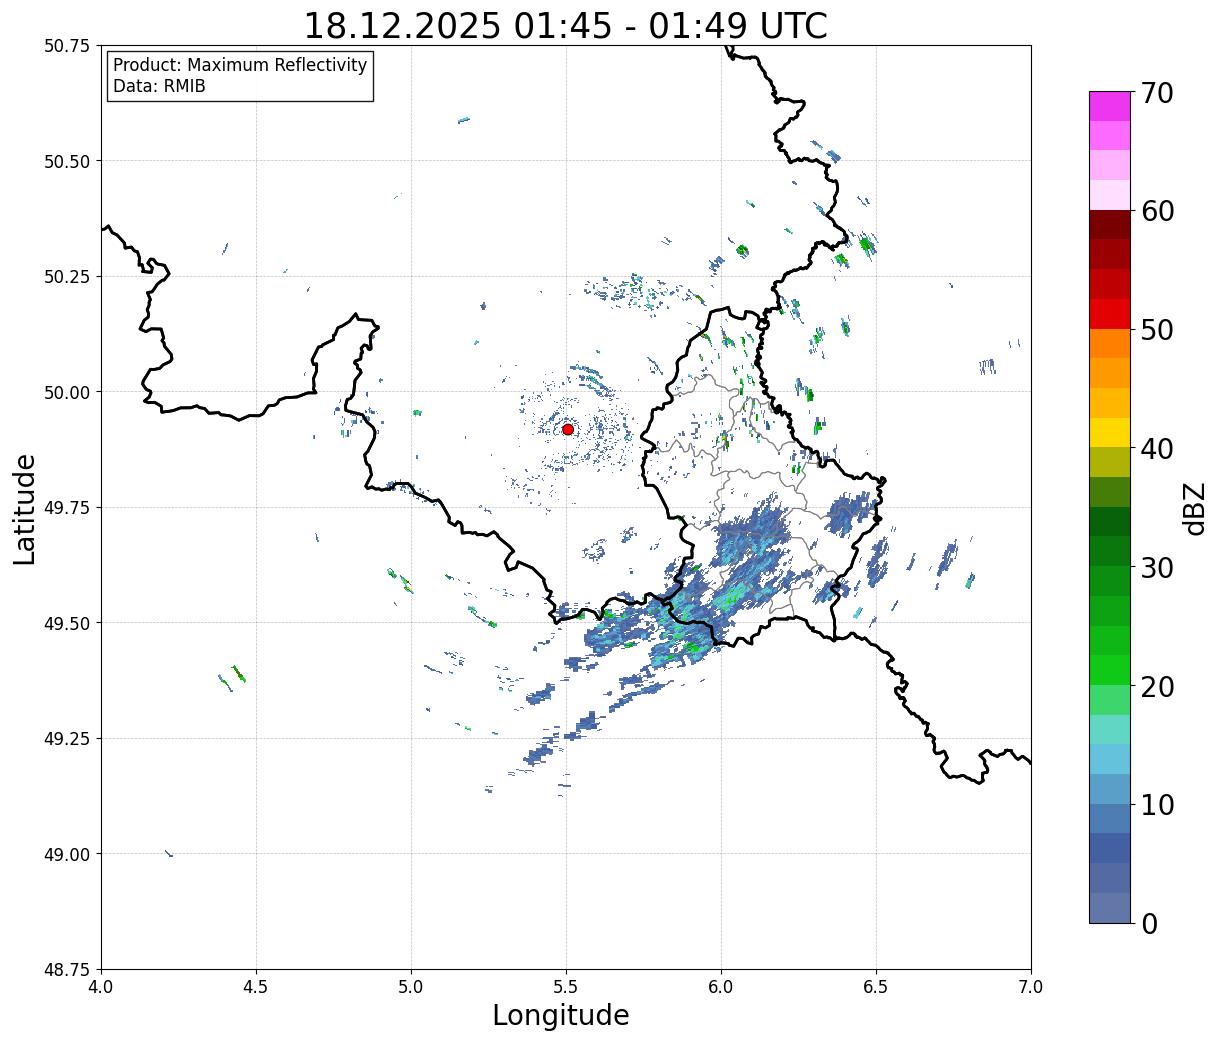Click the colorbar tick label 10
The height and width of the screenshot is (1040, 1219).
(1157, 804)
